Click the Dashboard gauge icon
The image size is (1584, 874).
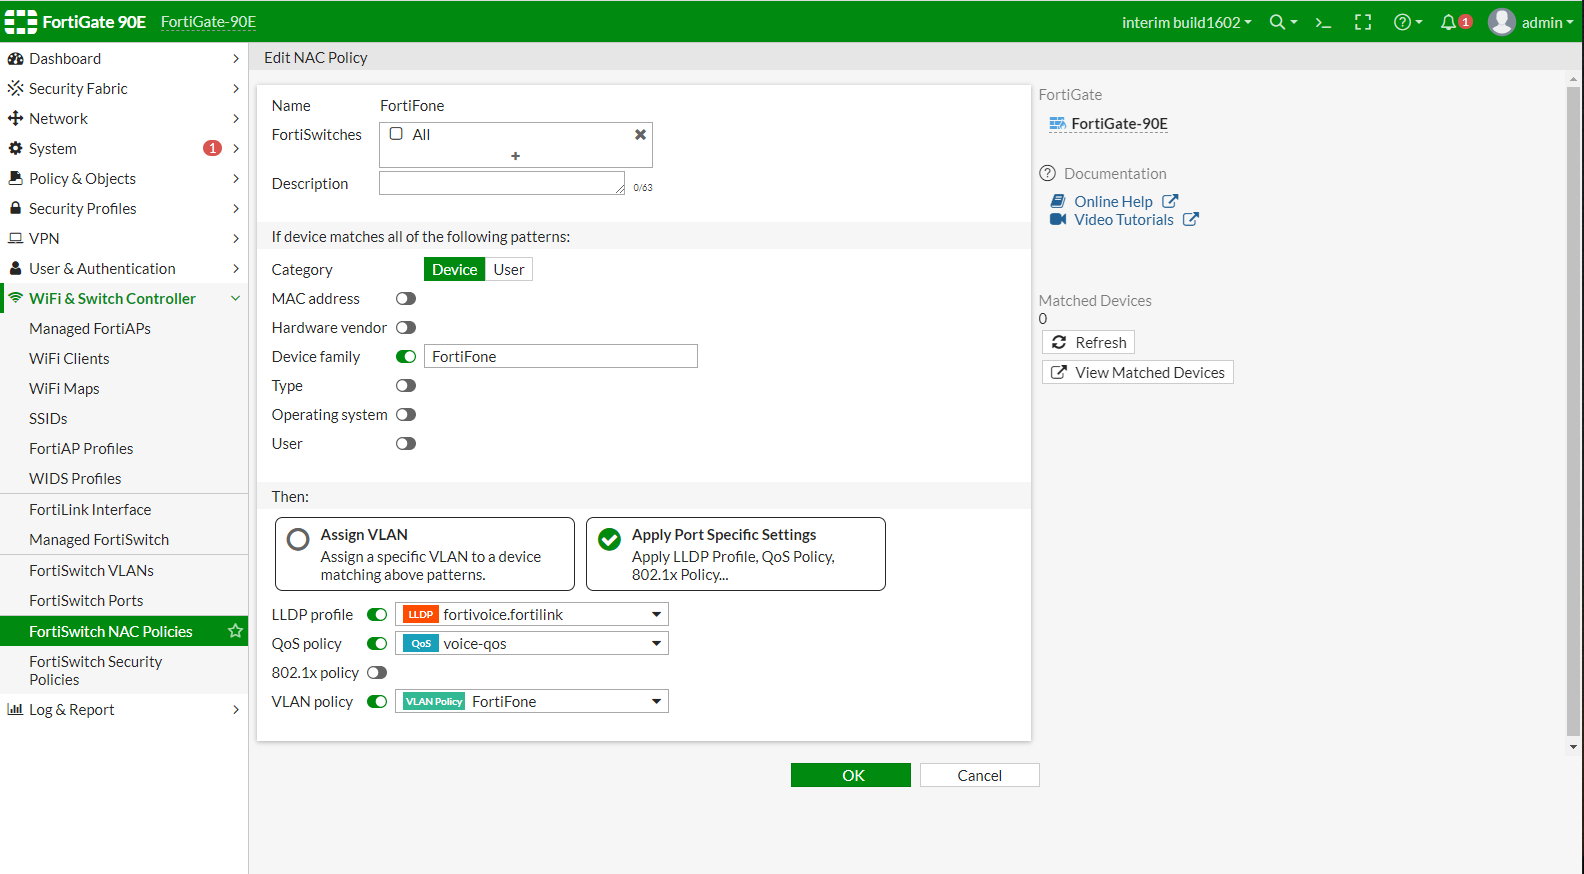[x=15, y=59]
